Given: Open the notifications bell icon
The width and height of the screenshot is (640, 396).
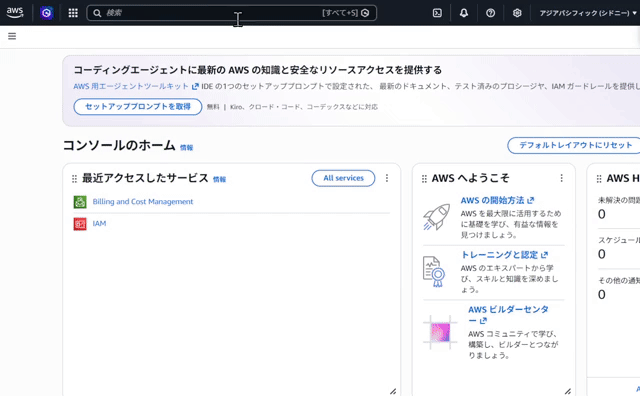Looking at the screenshot, I should tap(464, 13).
